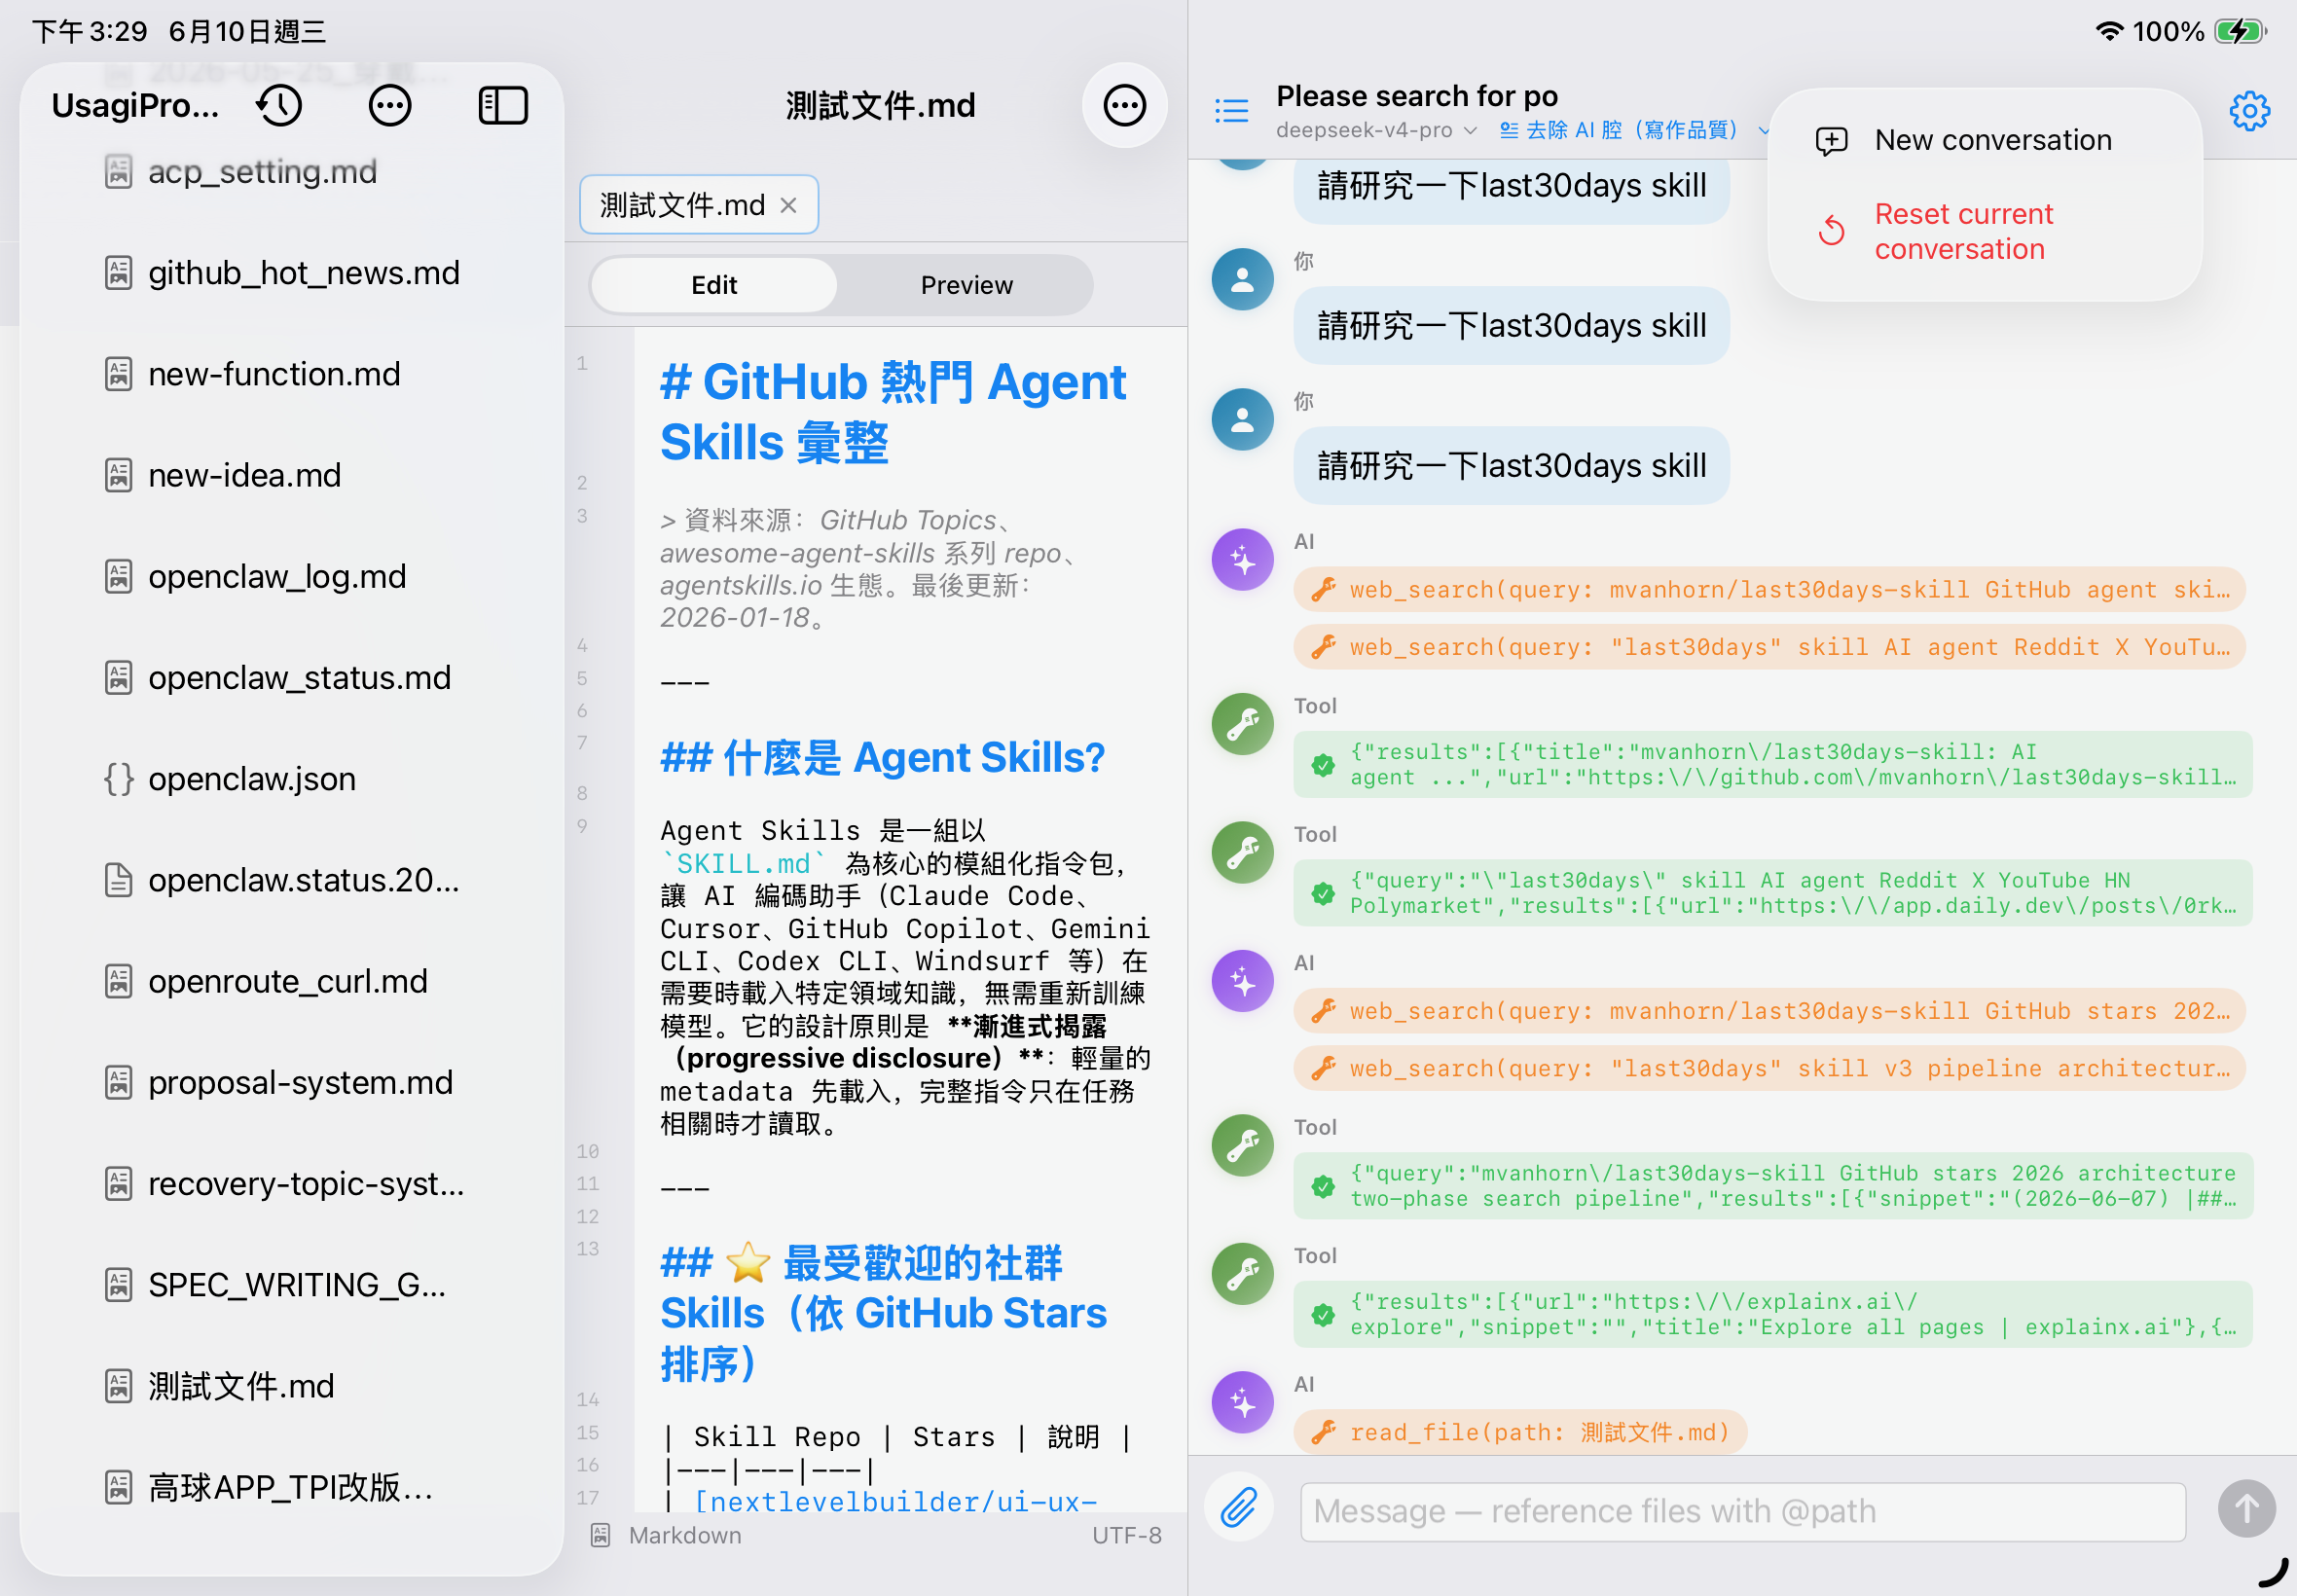Expand web_search v3 pipeline architecture call

coord(1768,1068)
